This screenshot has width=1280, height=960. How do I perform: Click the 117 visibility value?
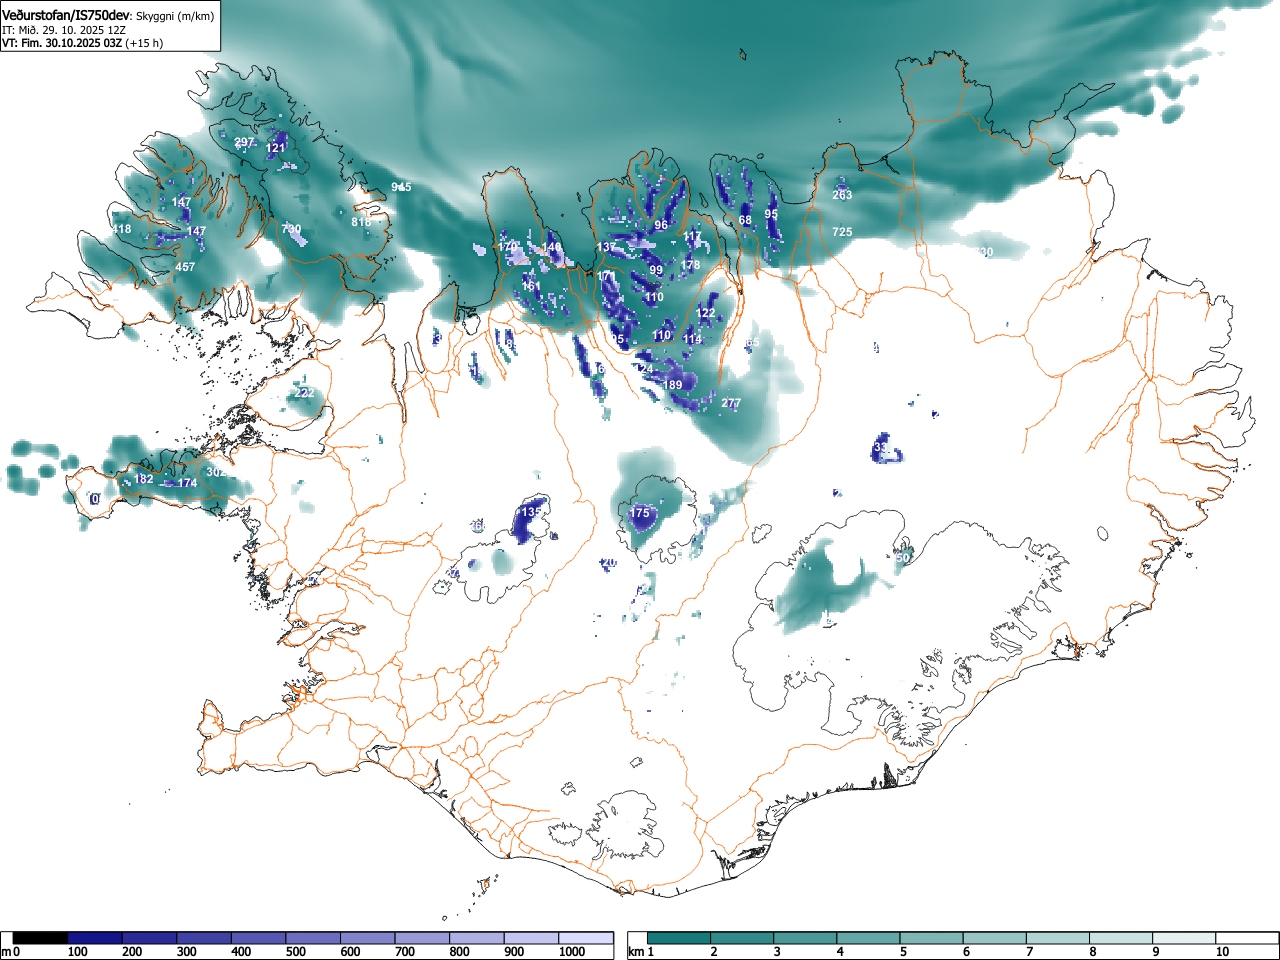pos(692,237)
